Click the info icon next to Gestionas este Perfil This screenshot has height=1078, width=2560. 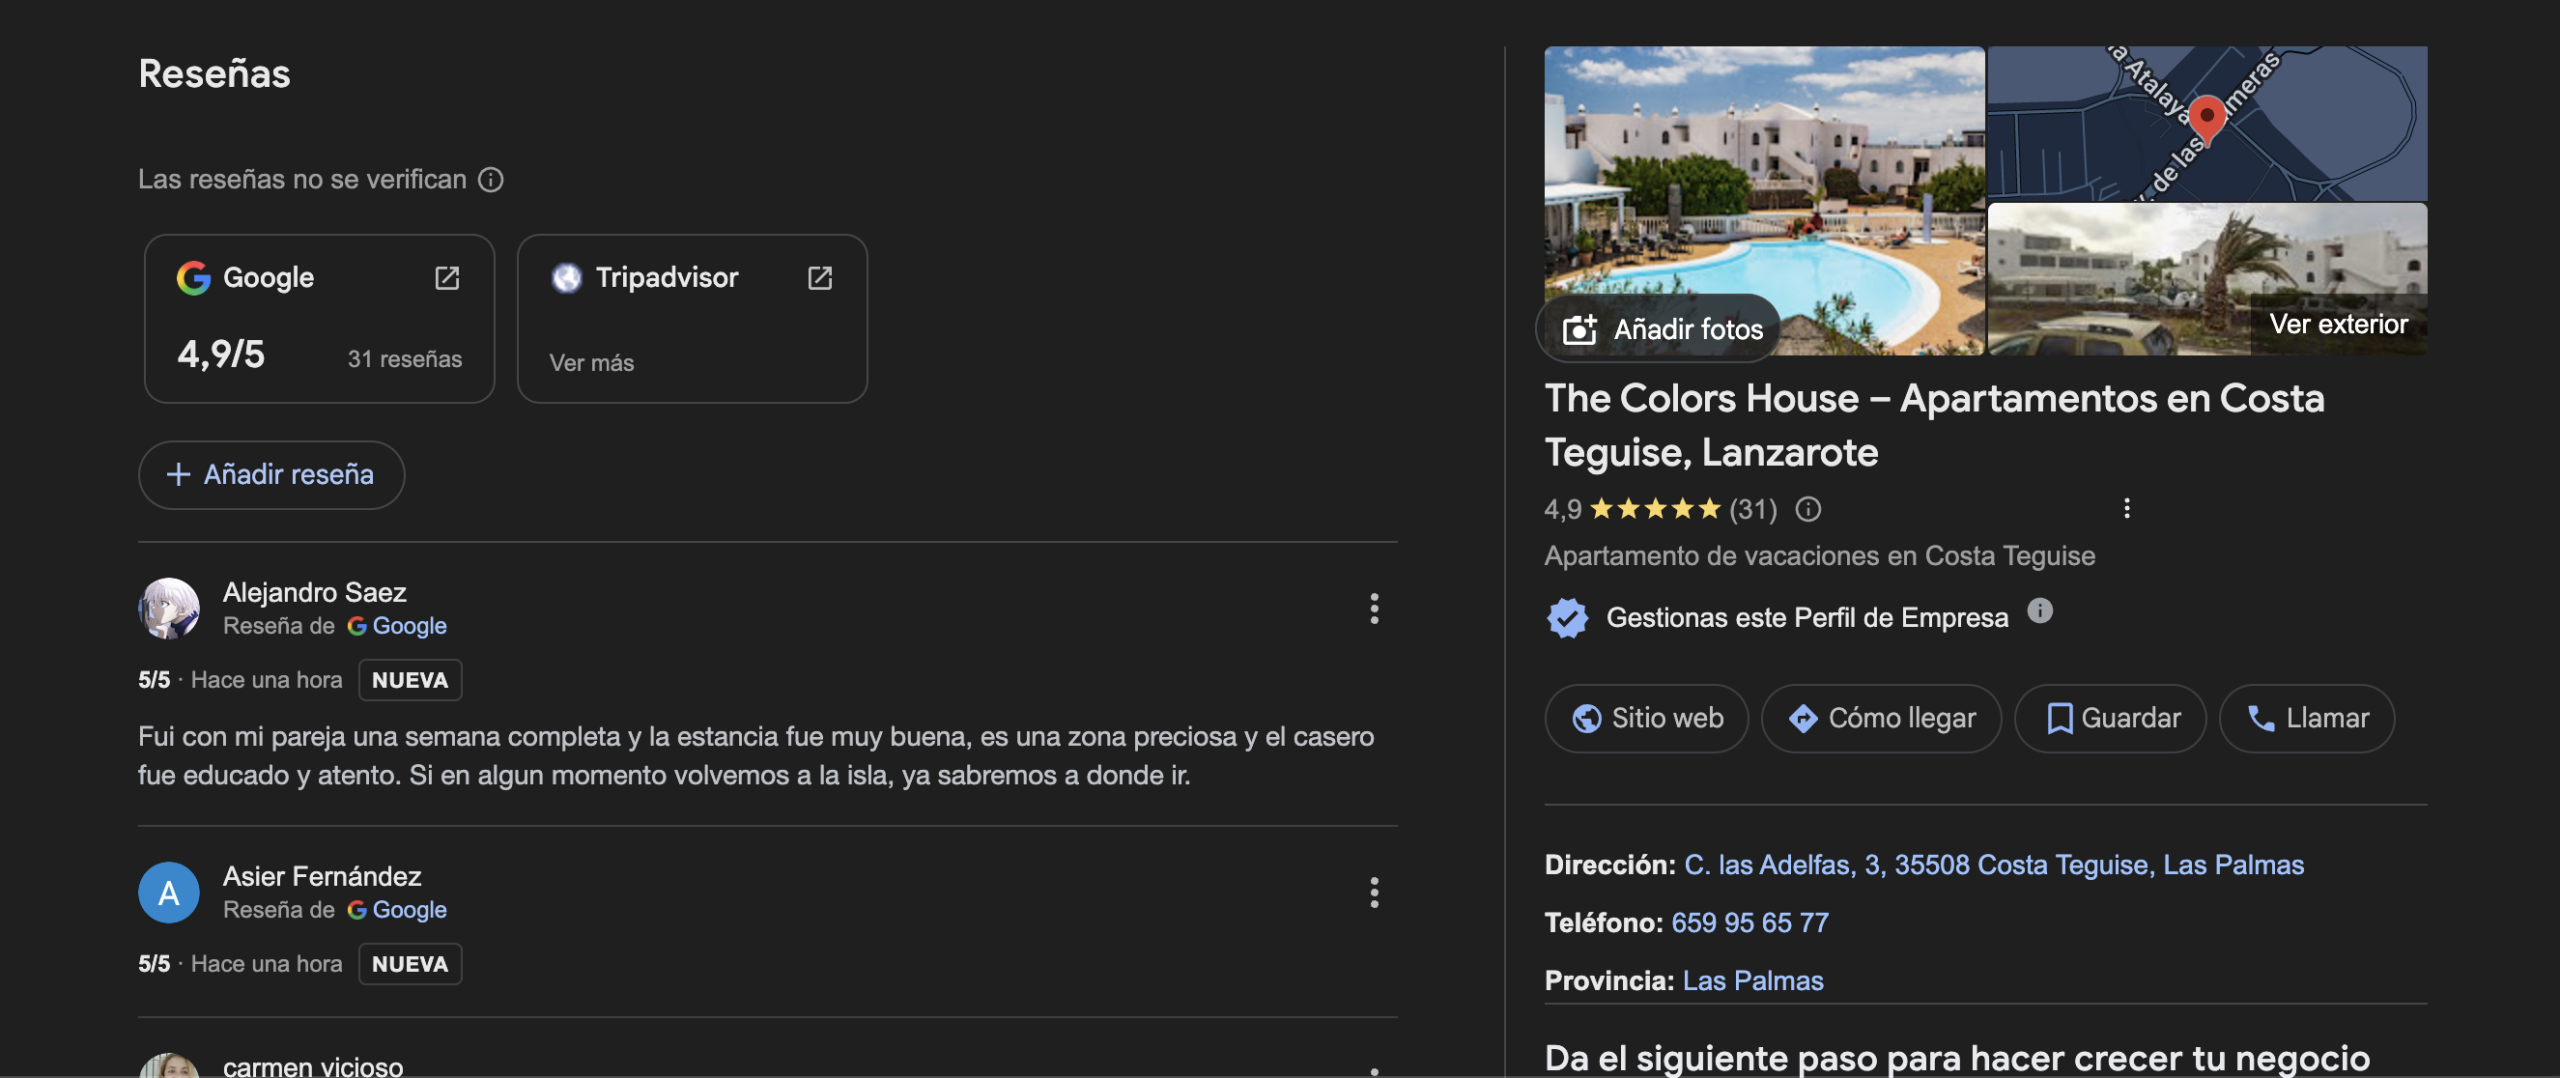click(x=2041, y=611)
